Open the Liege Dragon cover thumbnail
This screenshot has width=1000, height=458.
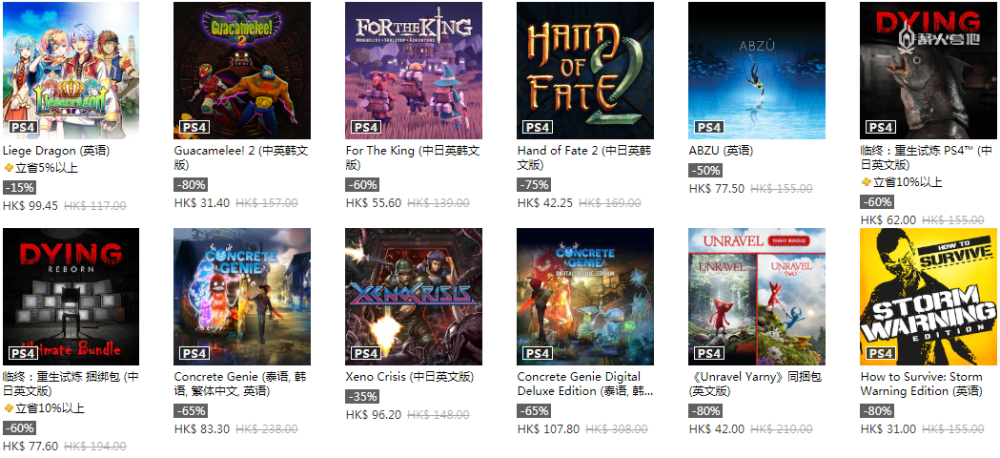(71, 70)
